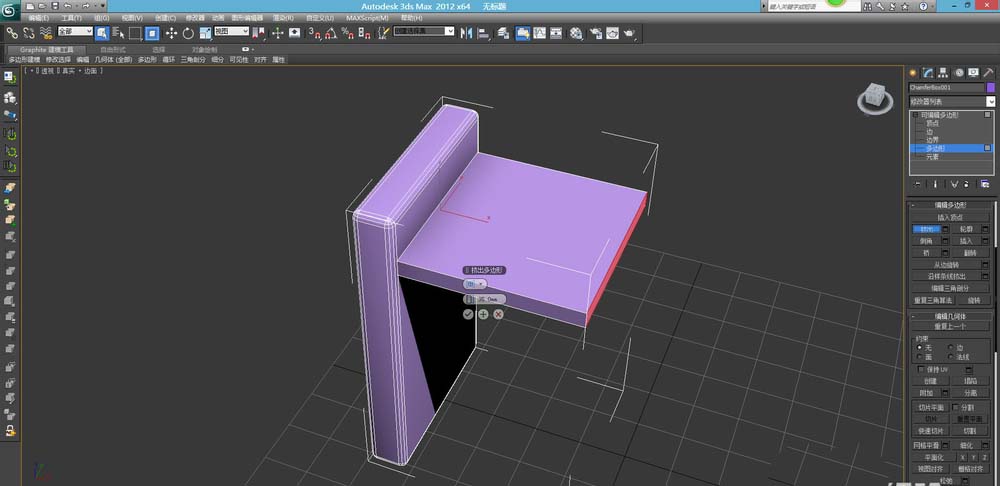The width and height of the screenshot is (1000, 486).
Task: Switch to the Hierarchy command panel tab
Action: 943,73
